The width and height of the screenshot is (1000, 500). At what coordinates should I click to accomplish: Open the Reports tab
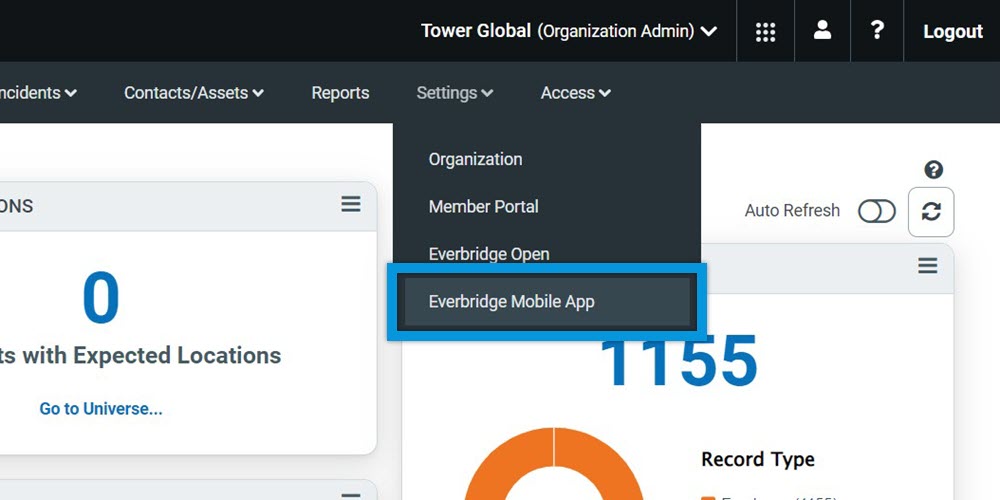[340, 92]
